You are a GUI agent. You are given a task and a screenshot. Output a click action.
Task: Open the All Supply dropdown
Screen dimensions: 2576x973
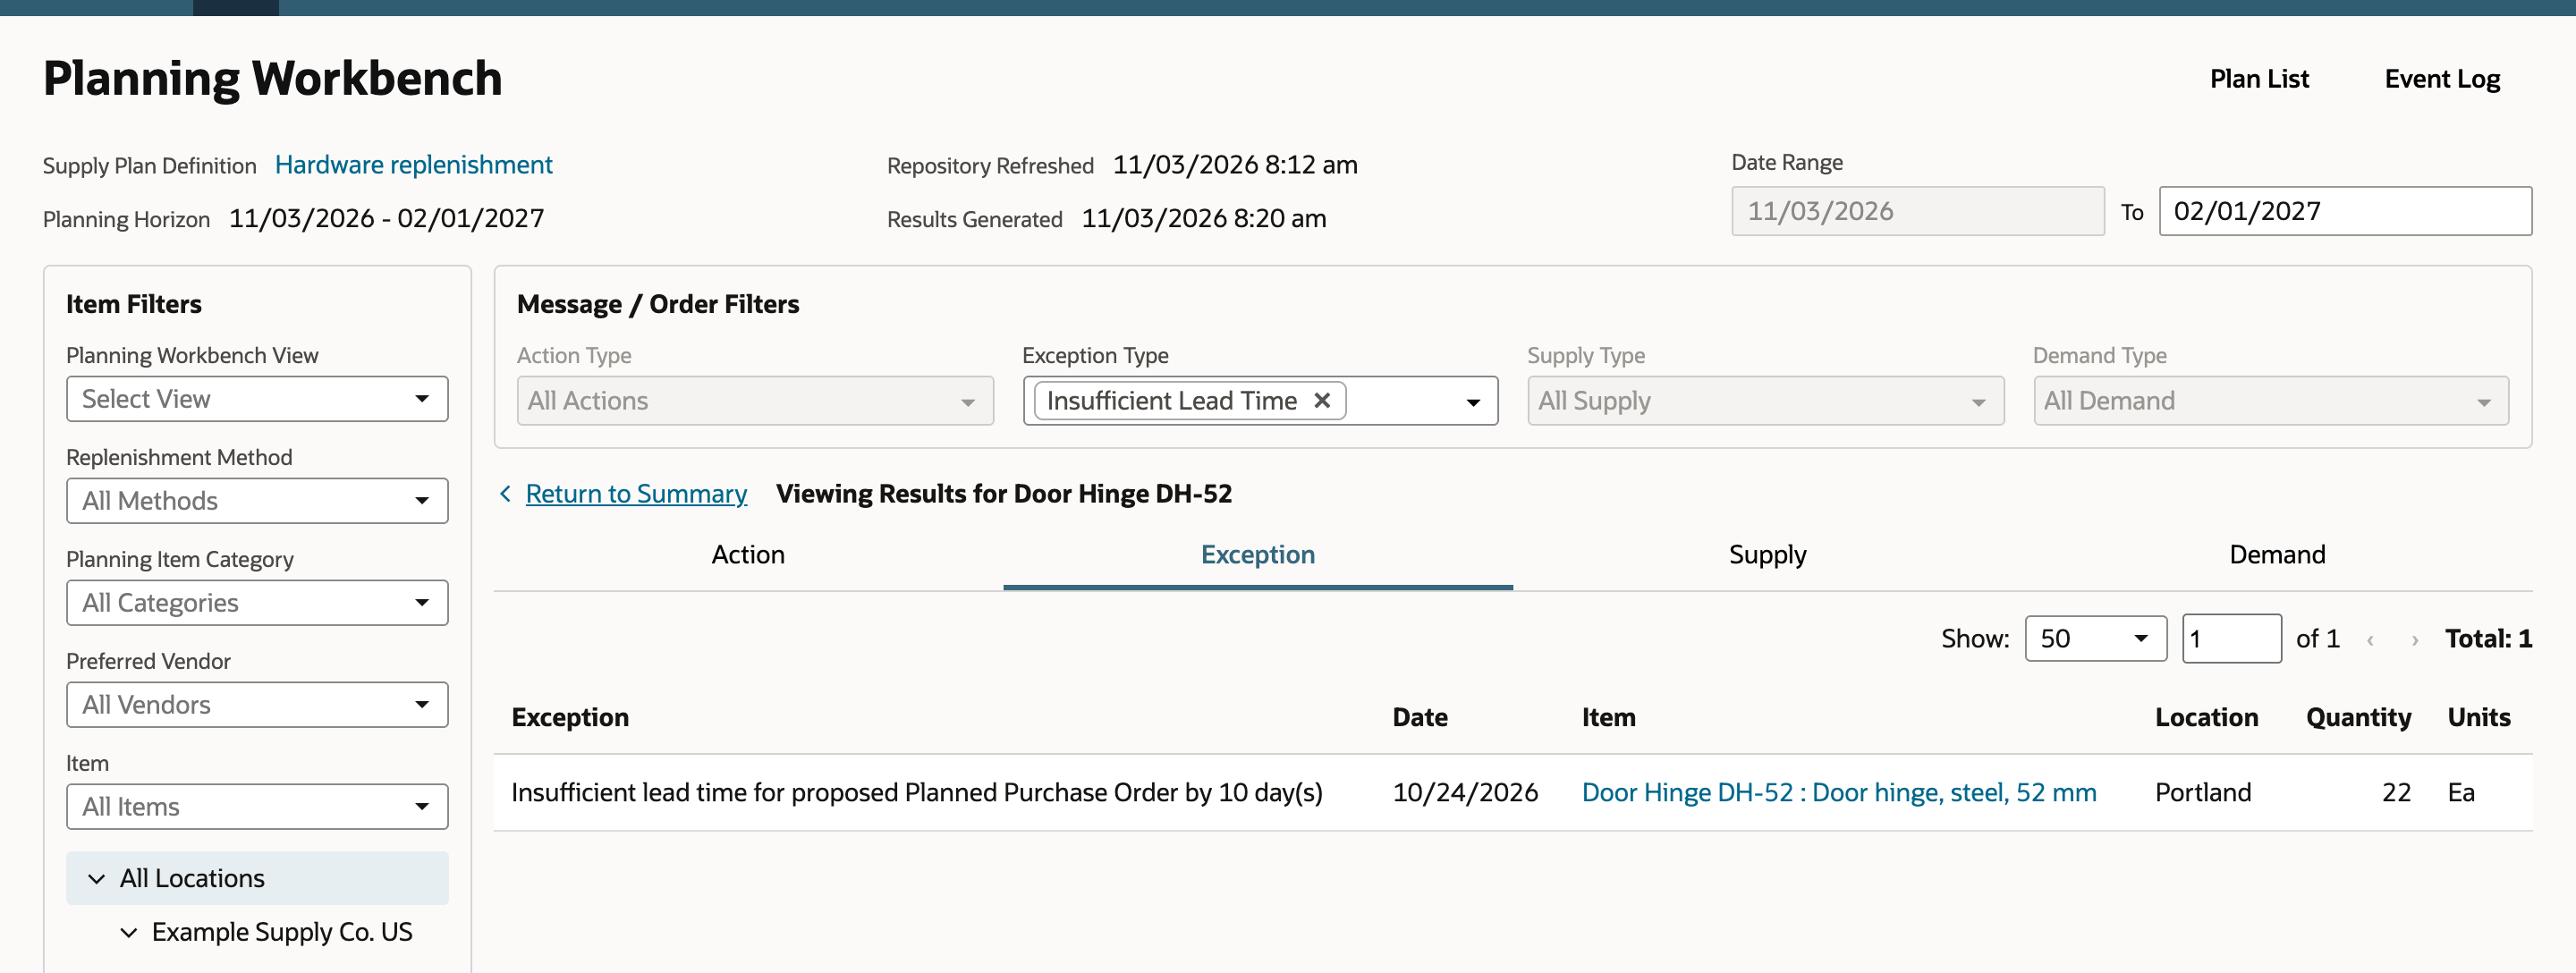coord(1765,401)
